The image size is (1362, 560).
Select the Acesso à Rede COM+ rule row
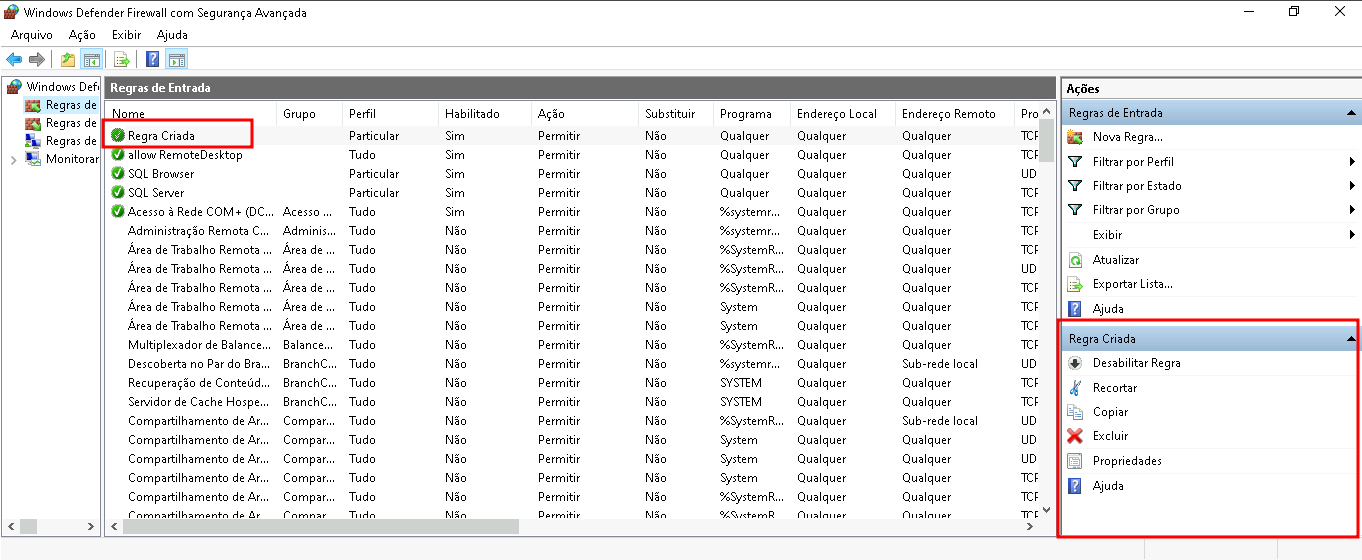[x=574, y=212]
